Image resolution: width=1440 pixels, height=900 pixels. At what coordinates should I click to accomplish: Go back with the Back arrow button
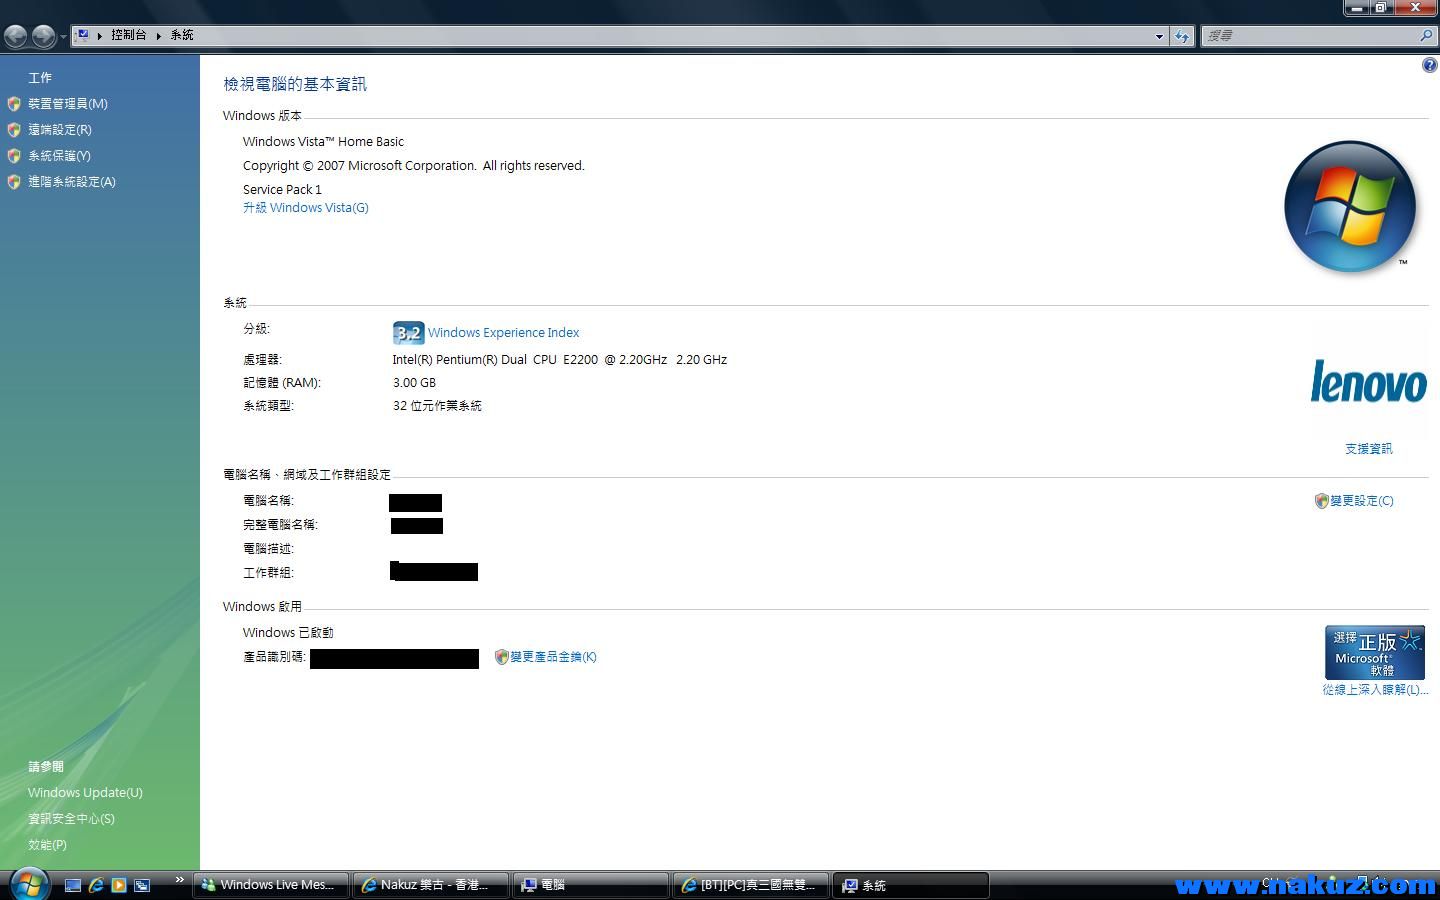click(x=16, y=36)
